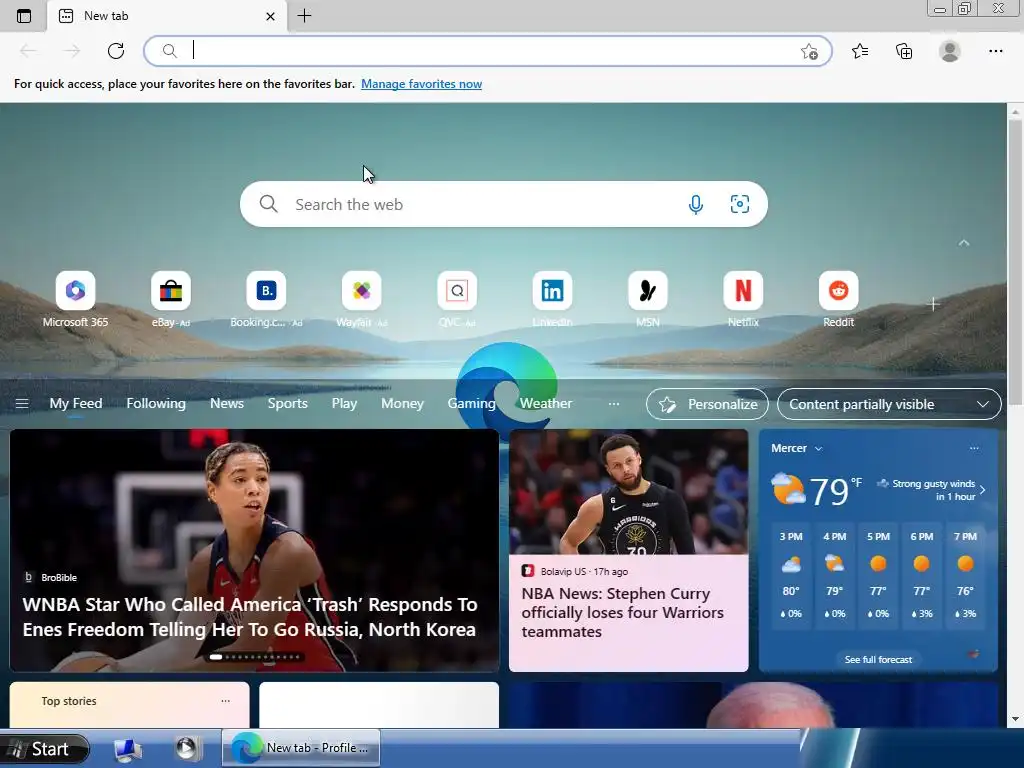
Task: Click the Back navigation arrow
Action: tap(28, 51)
